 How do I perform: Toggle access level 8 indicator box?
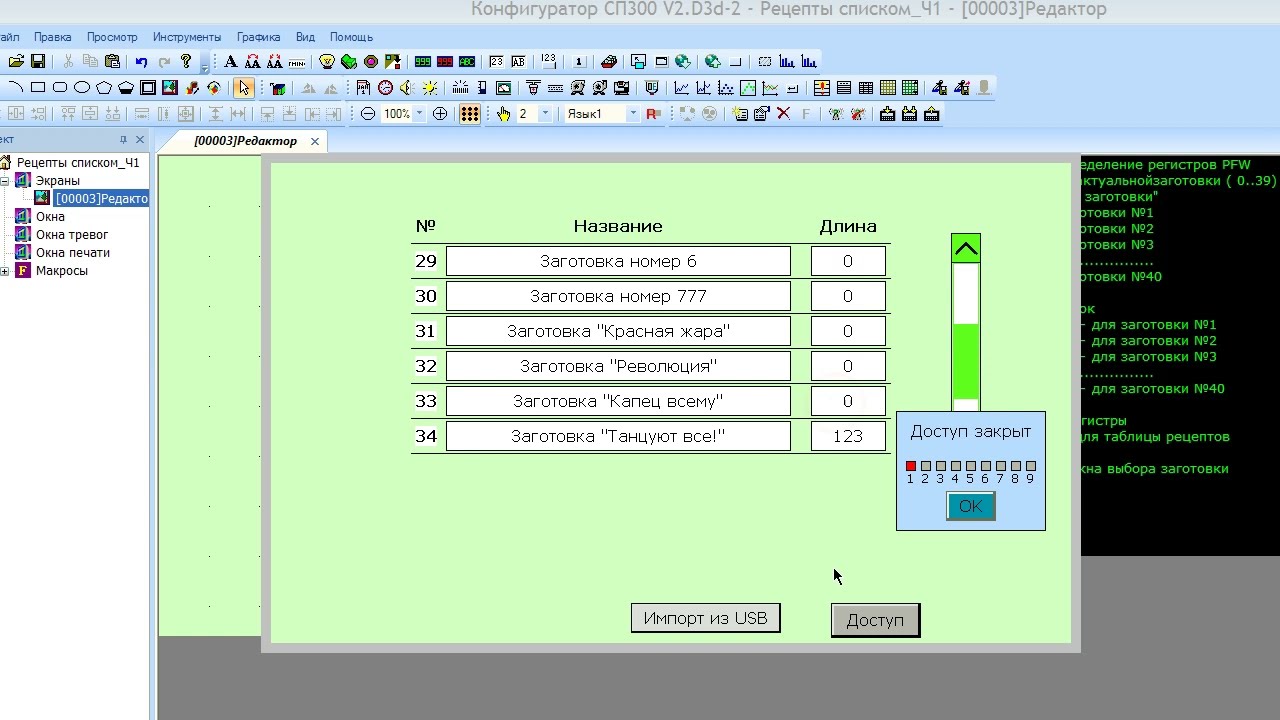coord(1016,466)
